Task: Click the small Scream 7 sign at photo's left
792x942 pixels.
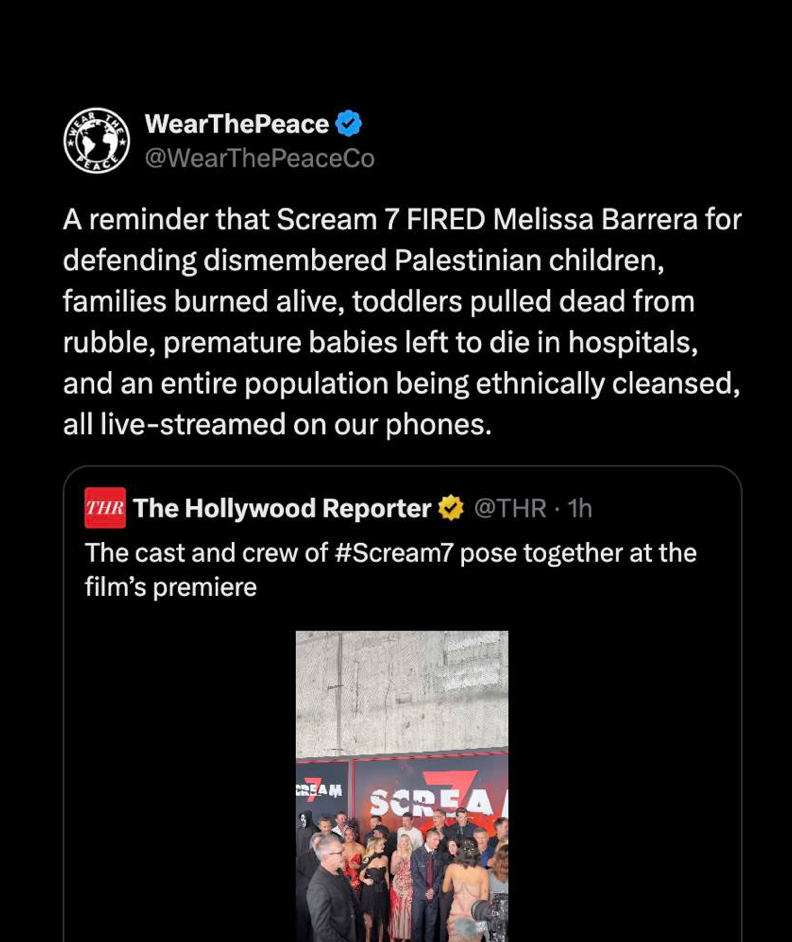Action: coord(320,790)
